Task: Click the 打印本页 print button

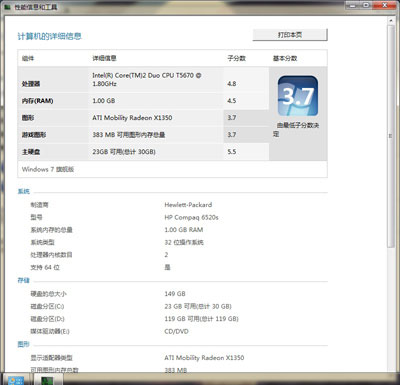Action: click(x=290, y=35)
